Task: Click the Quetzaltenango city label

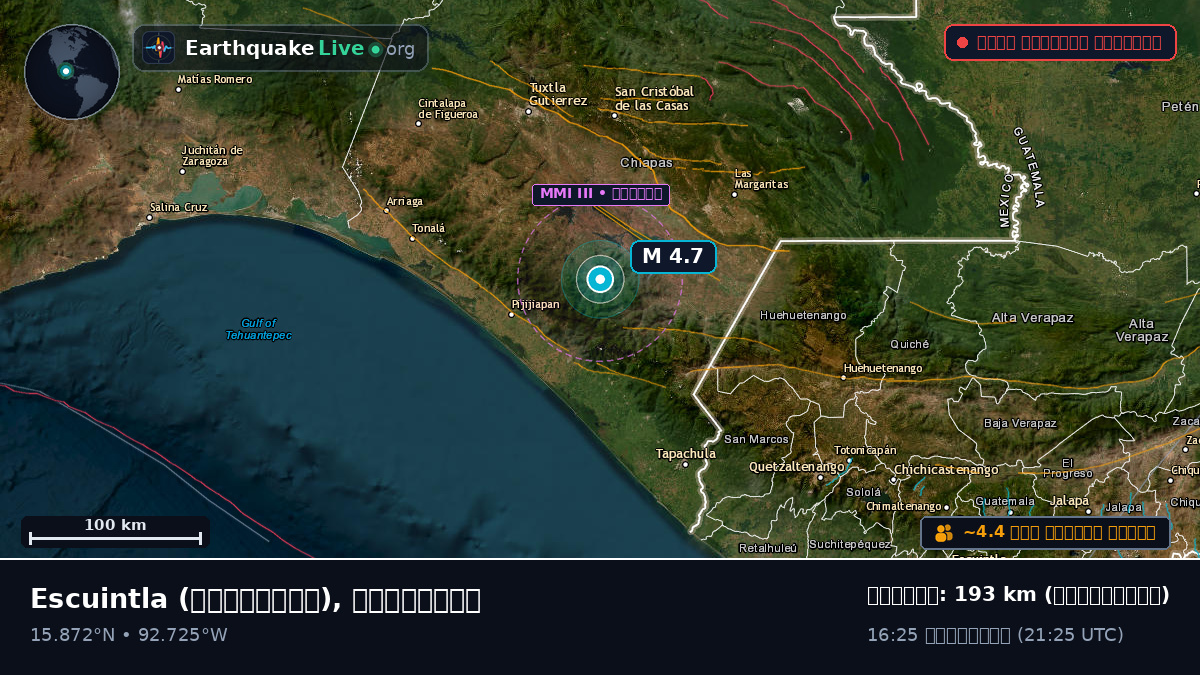Action: click(x=797, y=466)
